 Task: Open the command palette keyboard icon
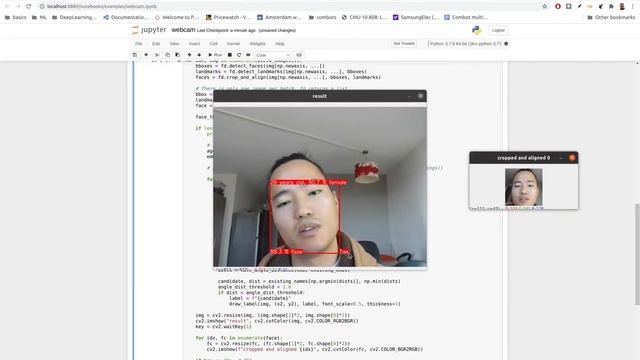(299, 55)
